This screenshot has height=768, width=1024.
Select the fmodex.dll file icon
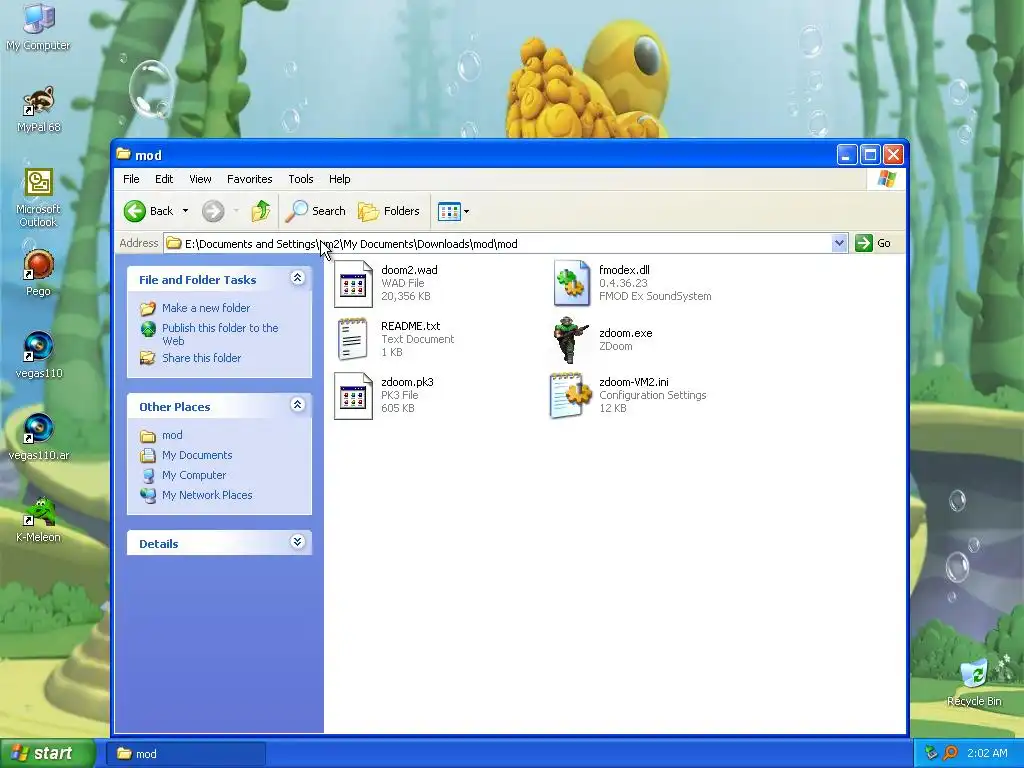571,283
